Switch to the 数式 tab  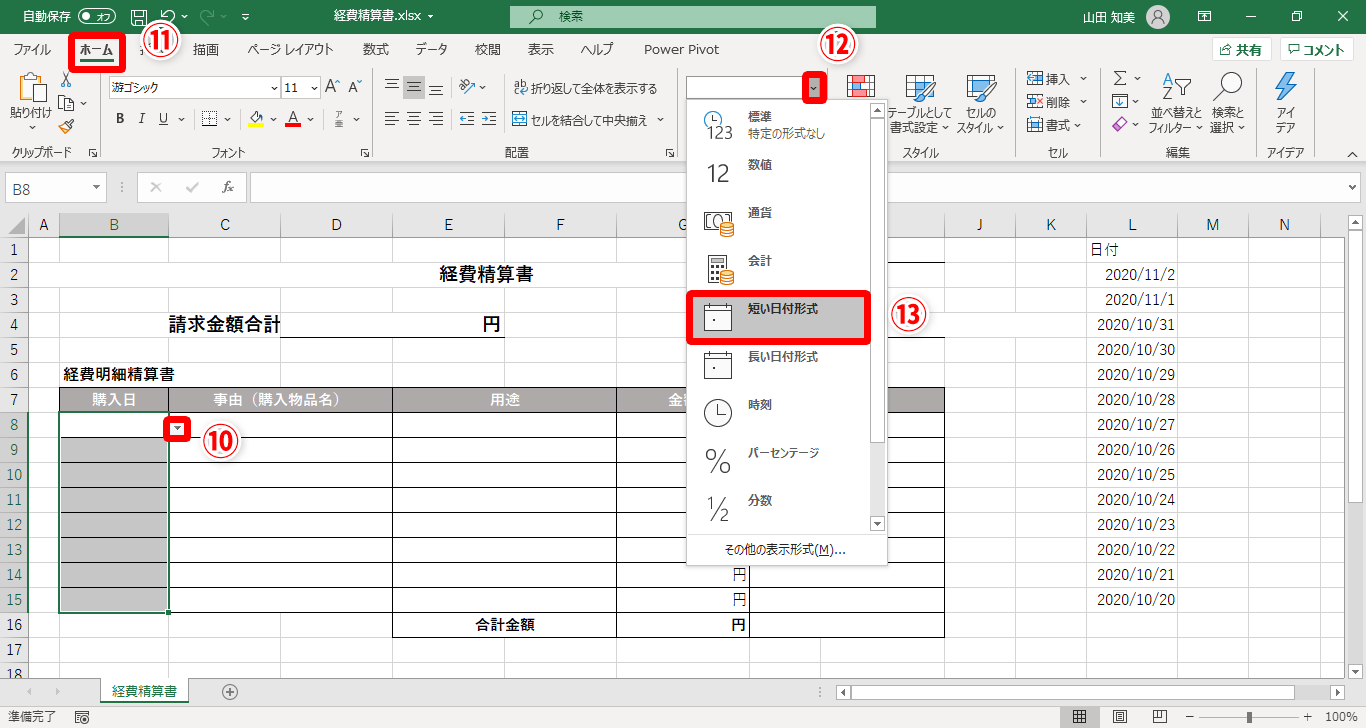click(x=376, y=49)
